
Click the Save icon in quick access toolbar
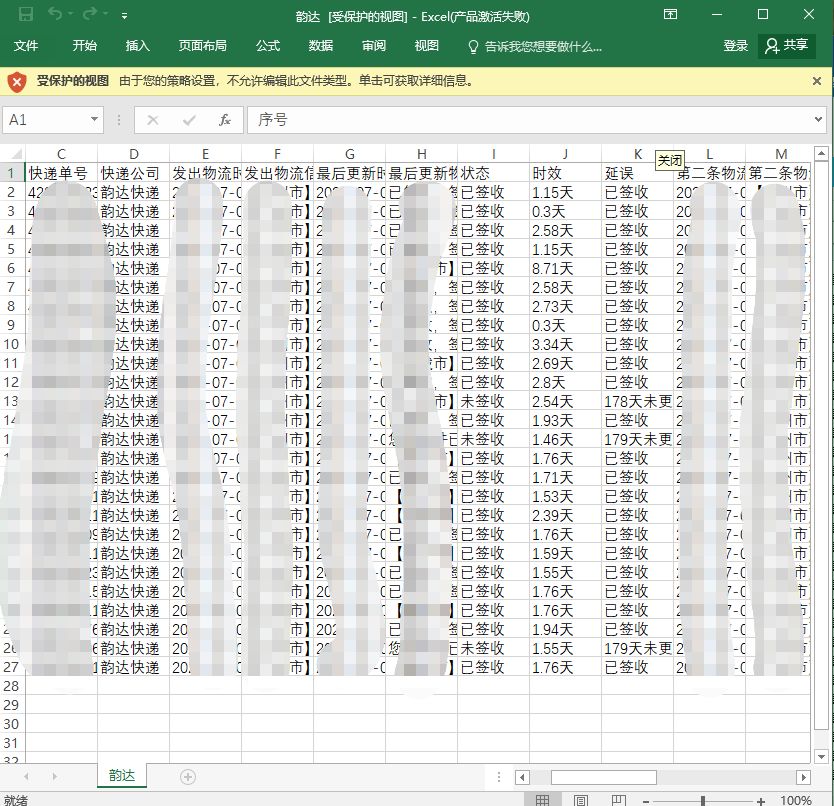tap(26, 14)
